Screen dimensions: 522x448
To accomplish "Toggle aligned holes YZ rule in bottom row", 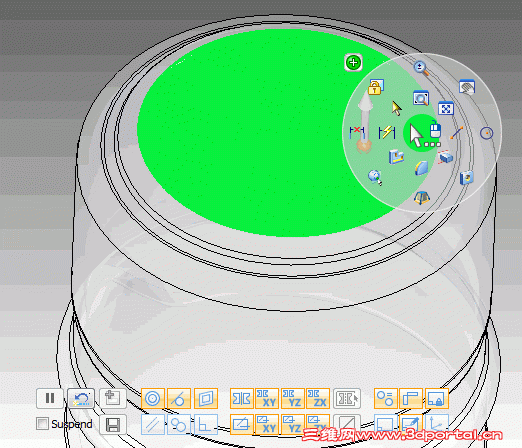I will click(293, 425).
